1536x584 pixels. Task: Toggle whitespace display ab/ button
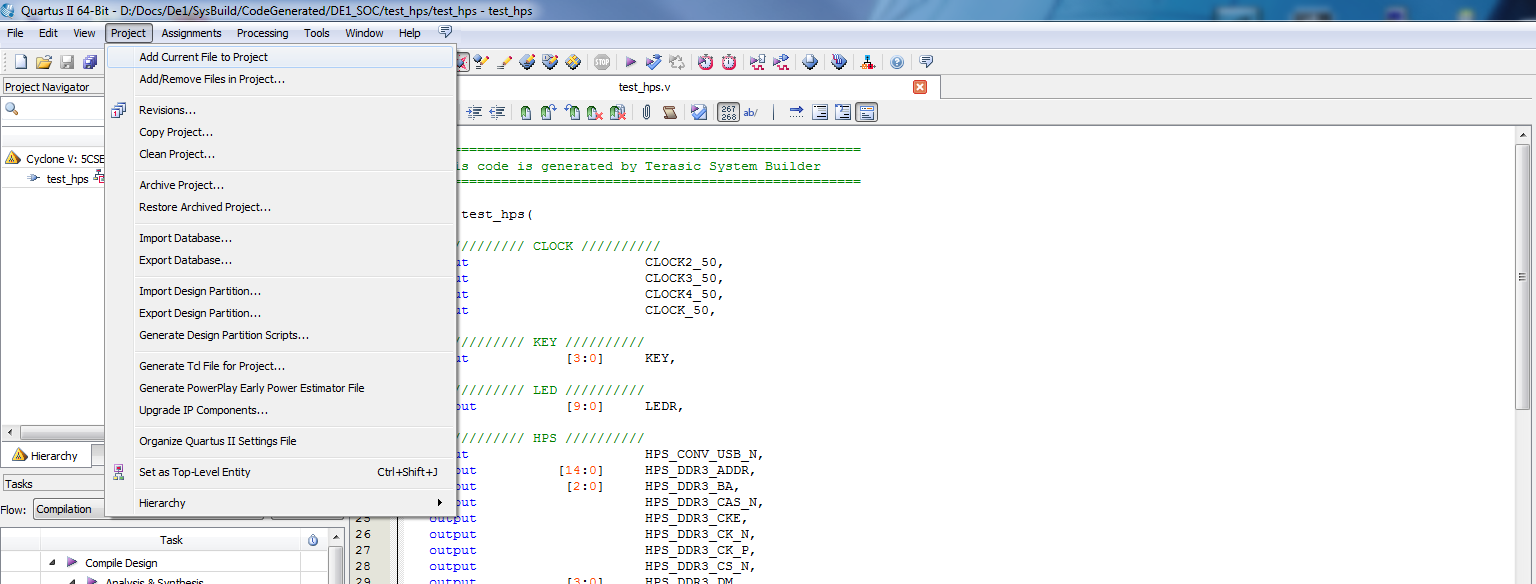pos(751,112)
